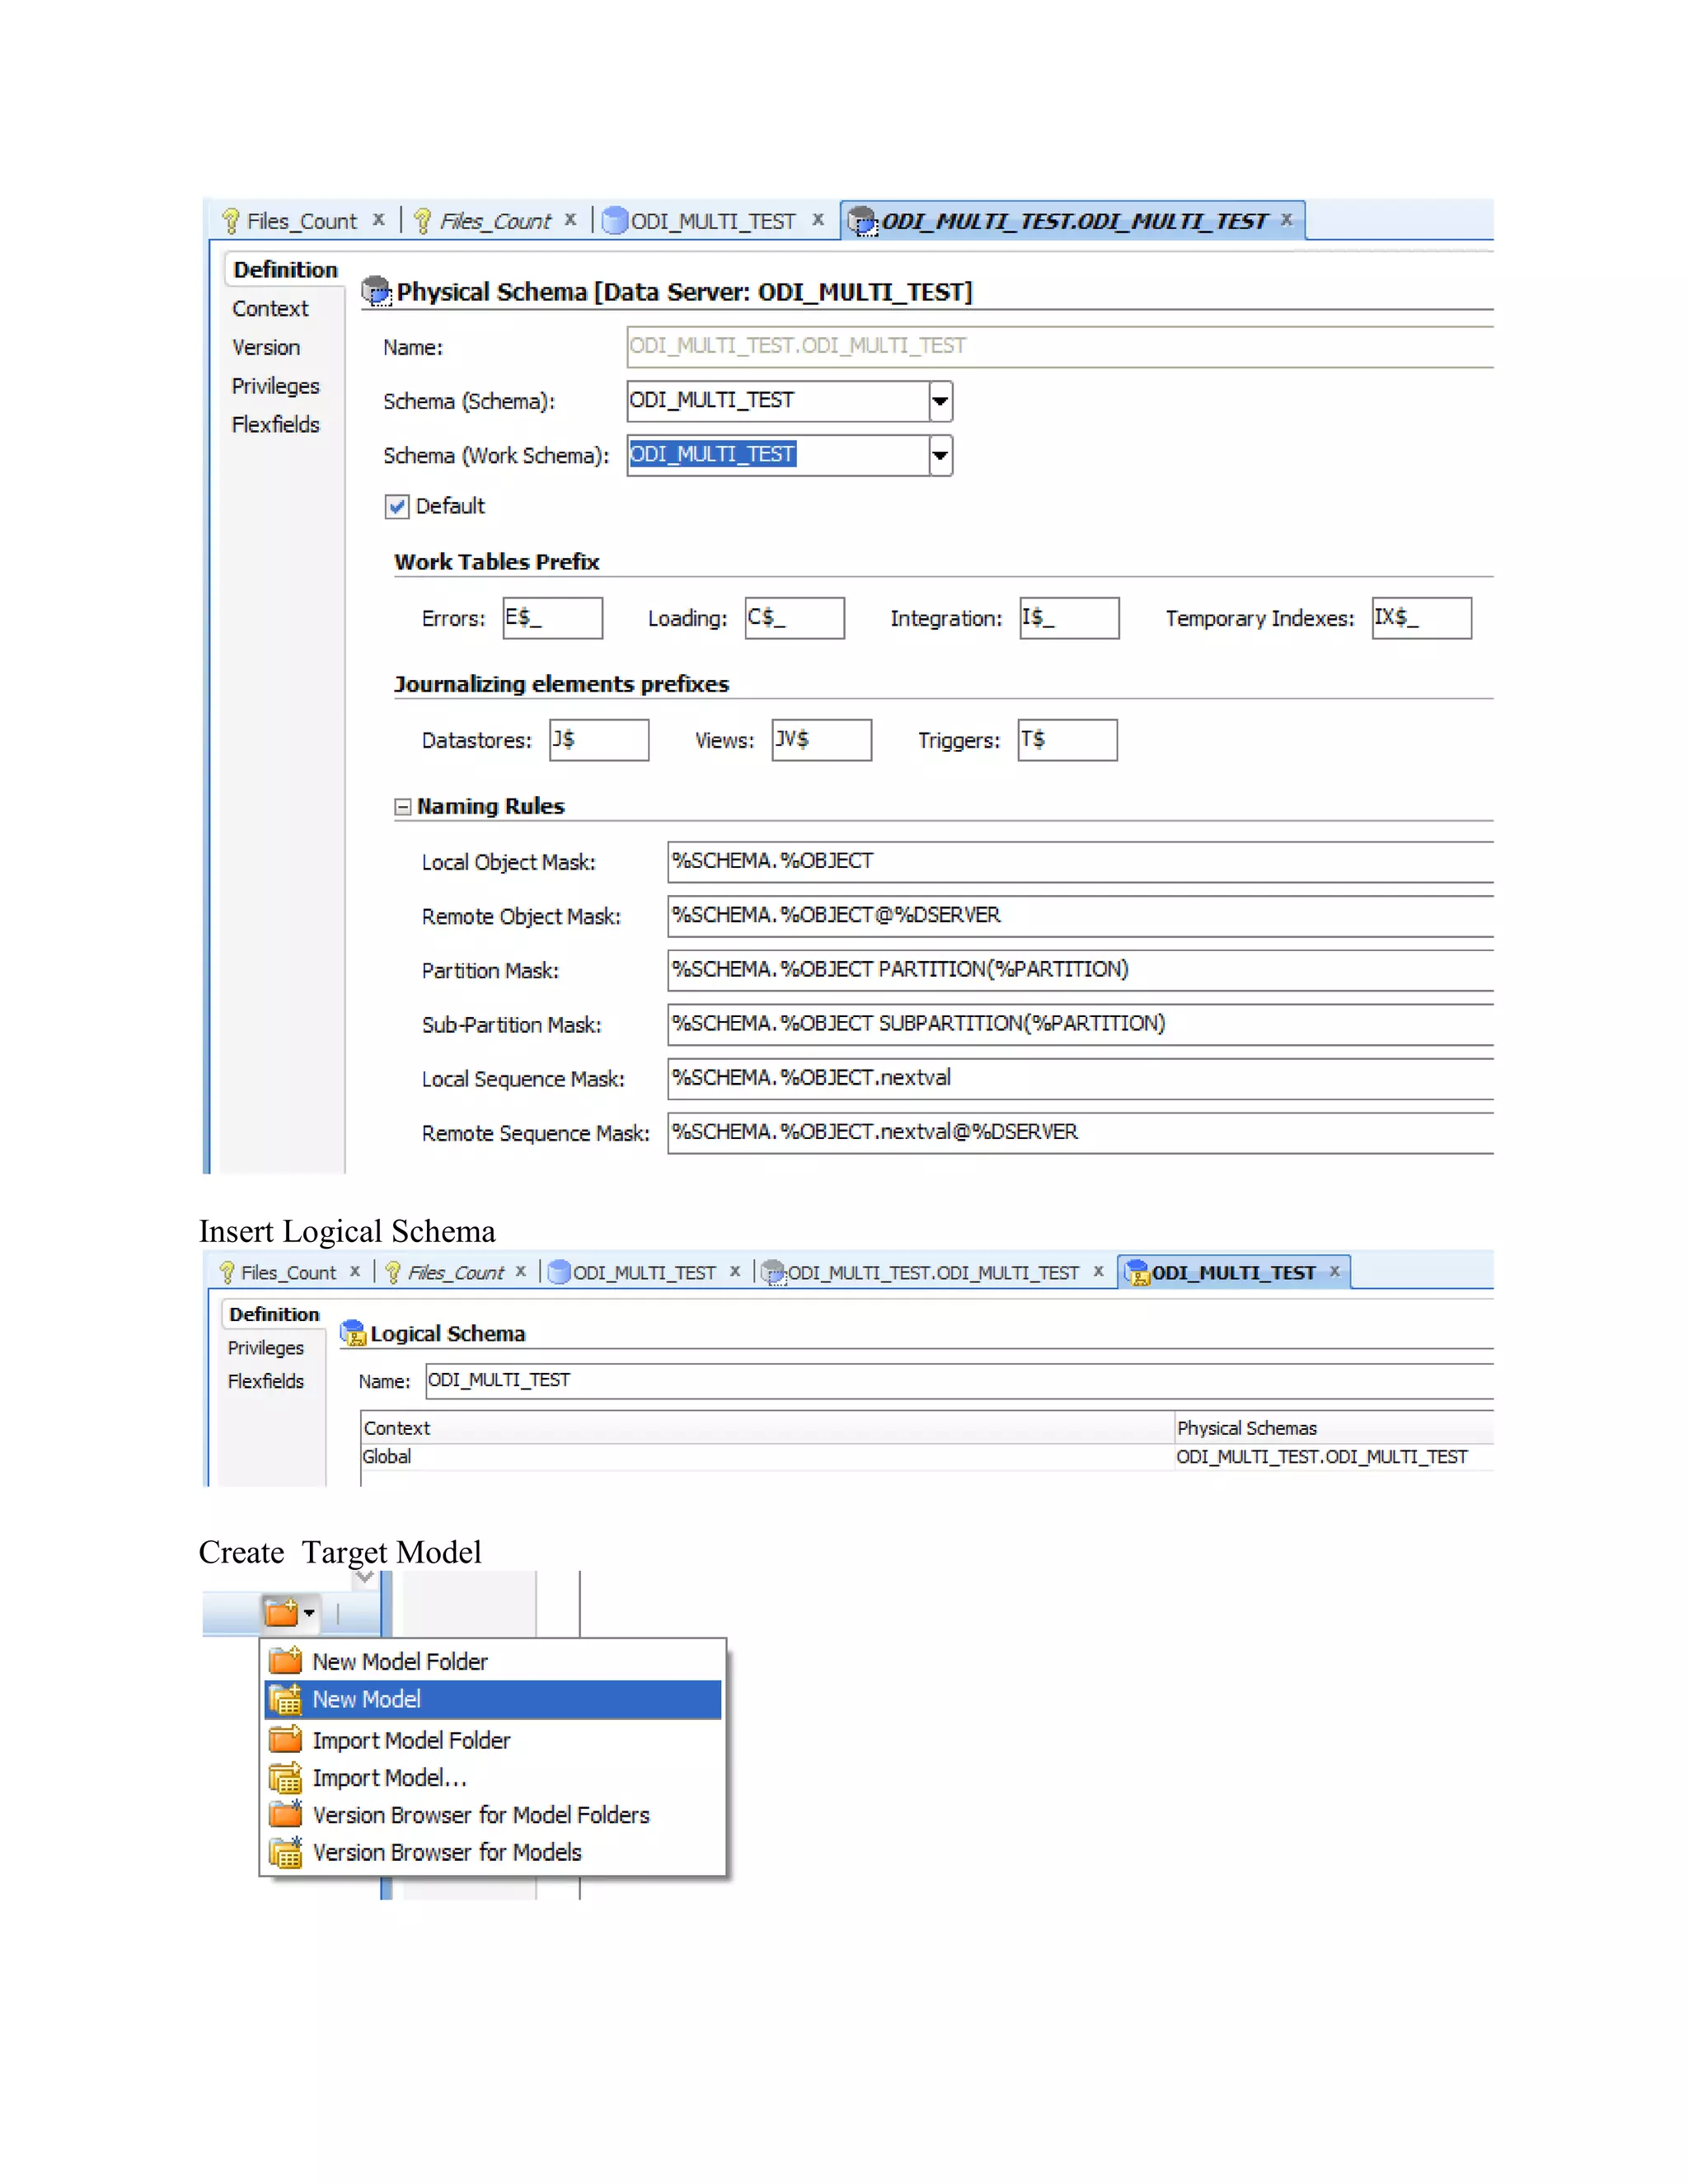Click the Errors prefix field

pyautogui.click(x=552, y=618)
